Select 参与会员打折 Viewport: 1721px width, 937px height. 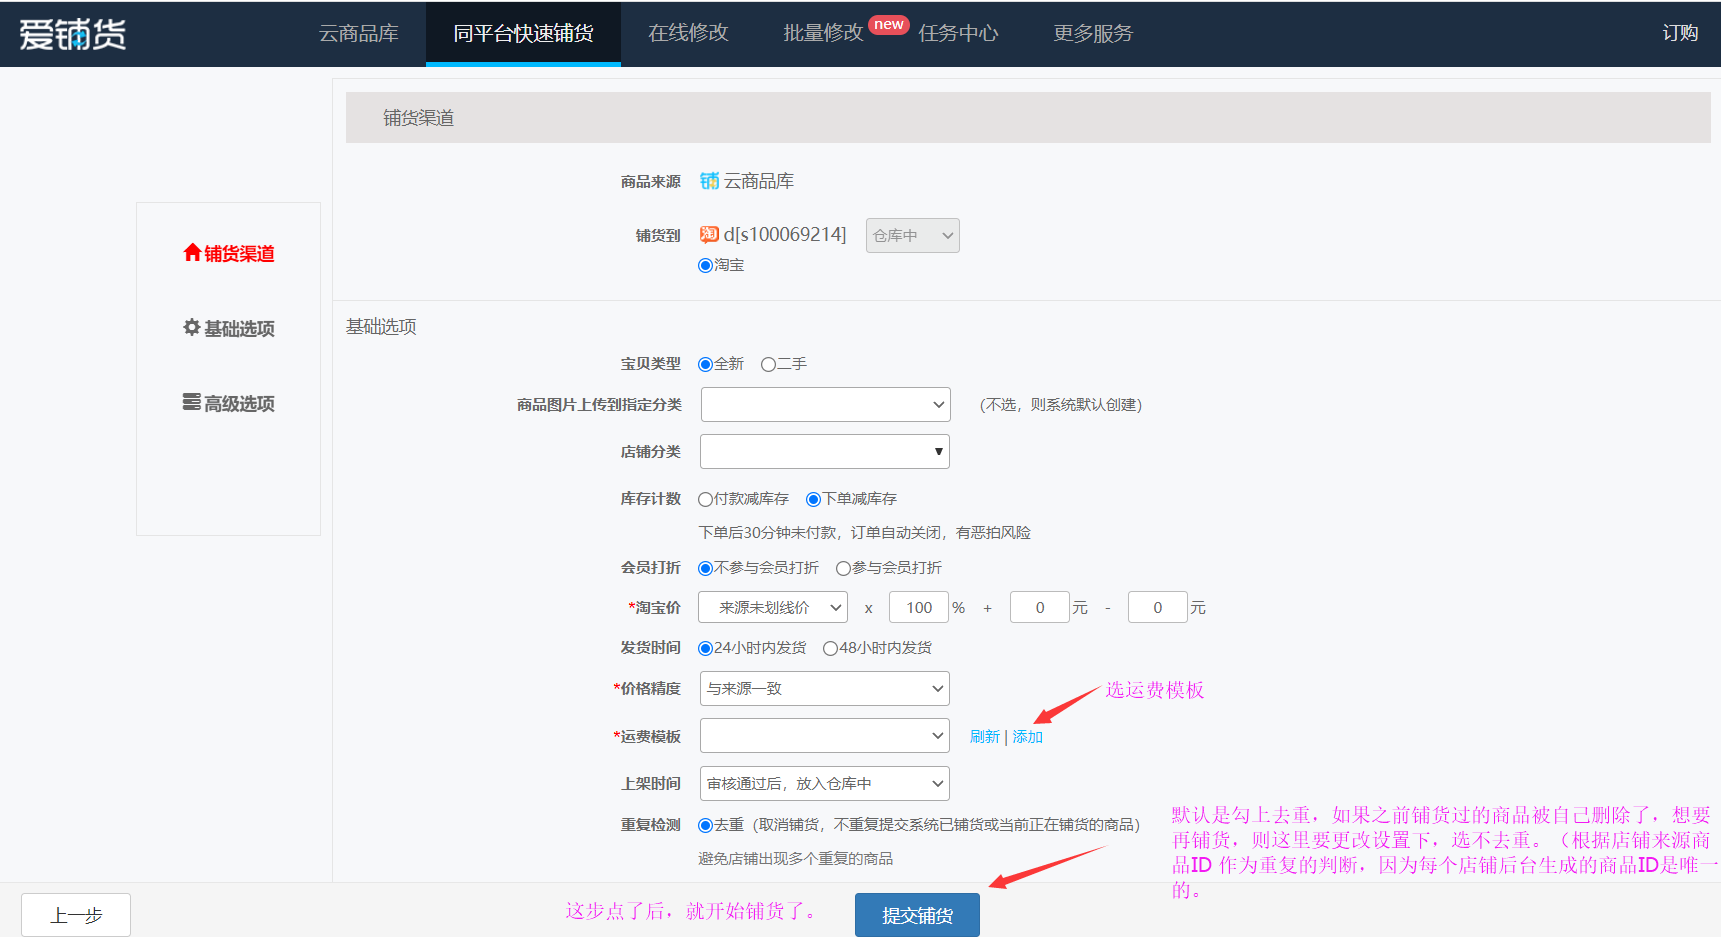pyautogui.click(x=843, y=568)
